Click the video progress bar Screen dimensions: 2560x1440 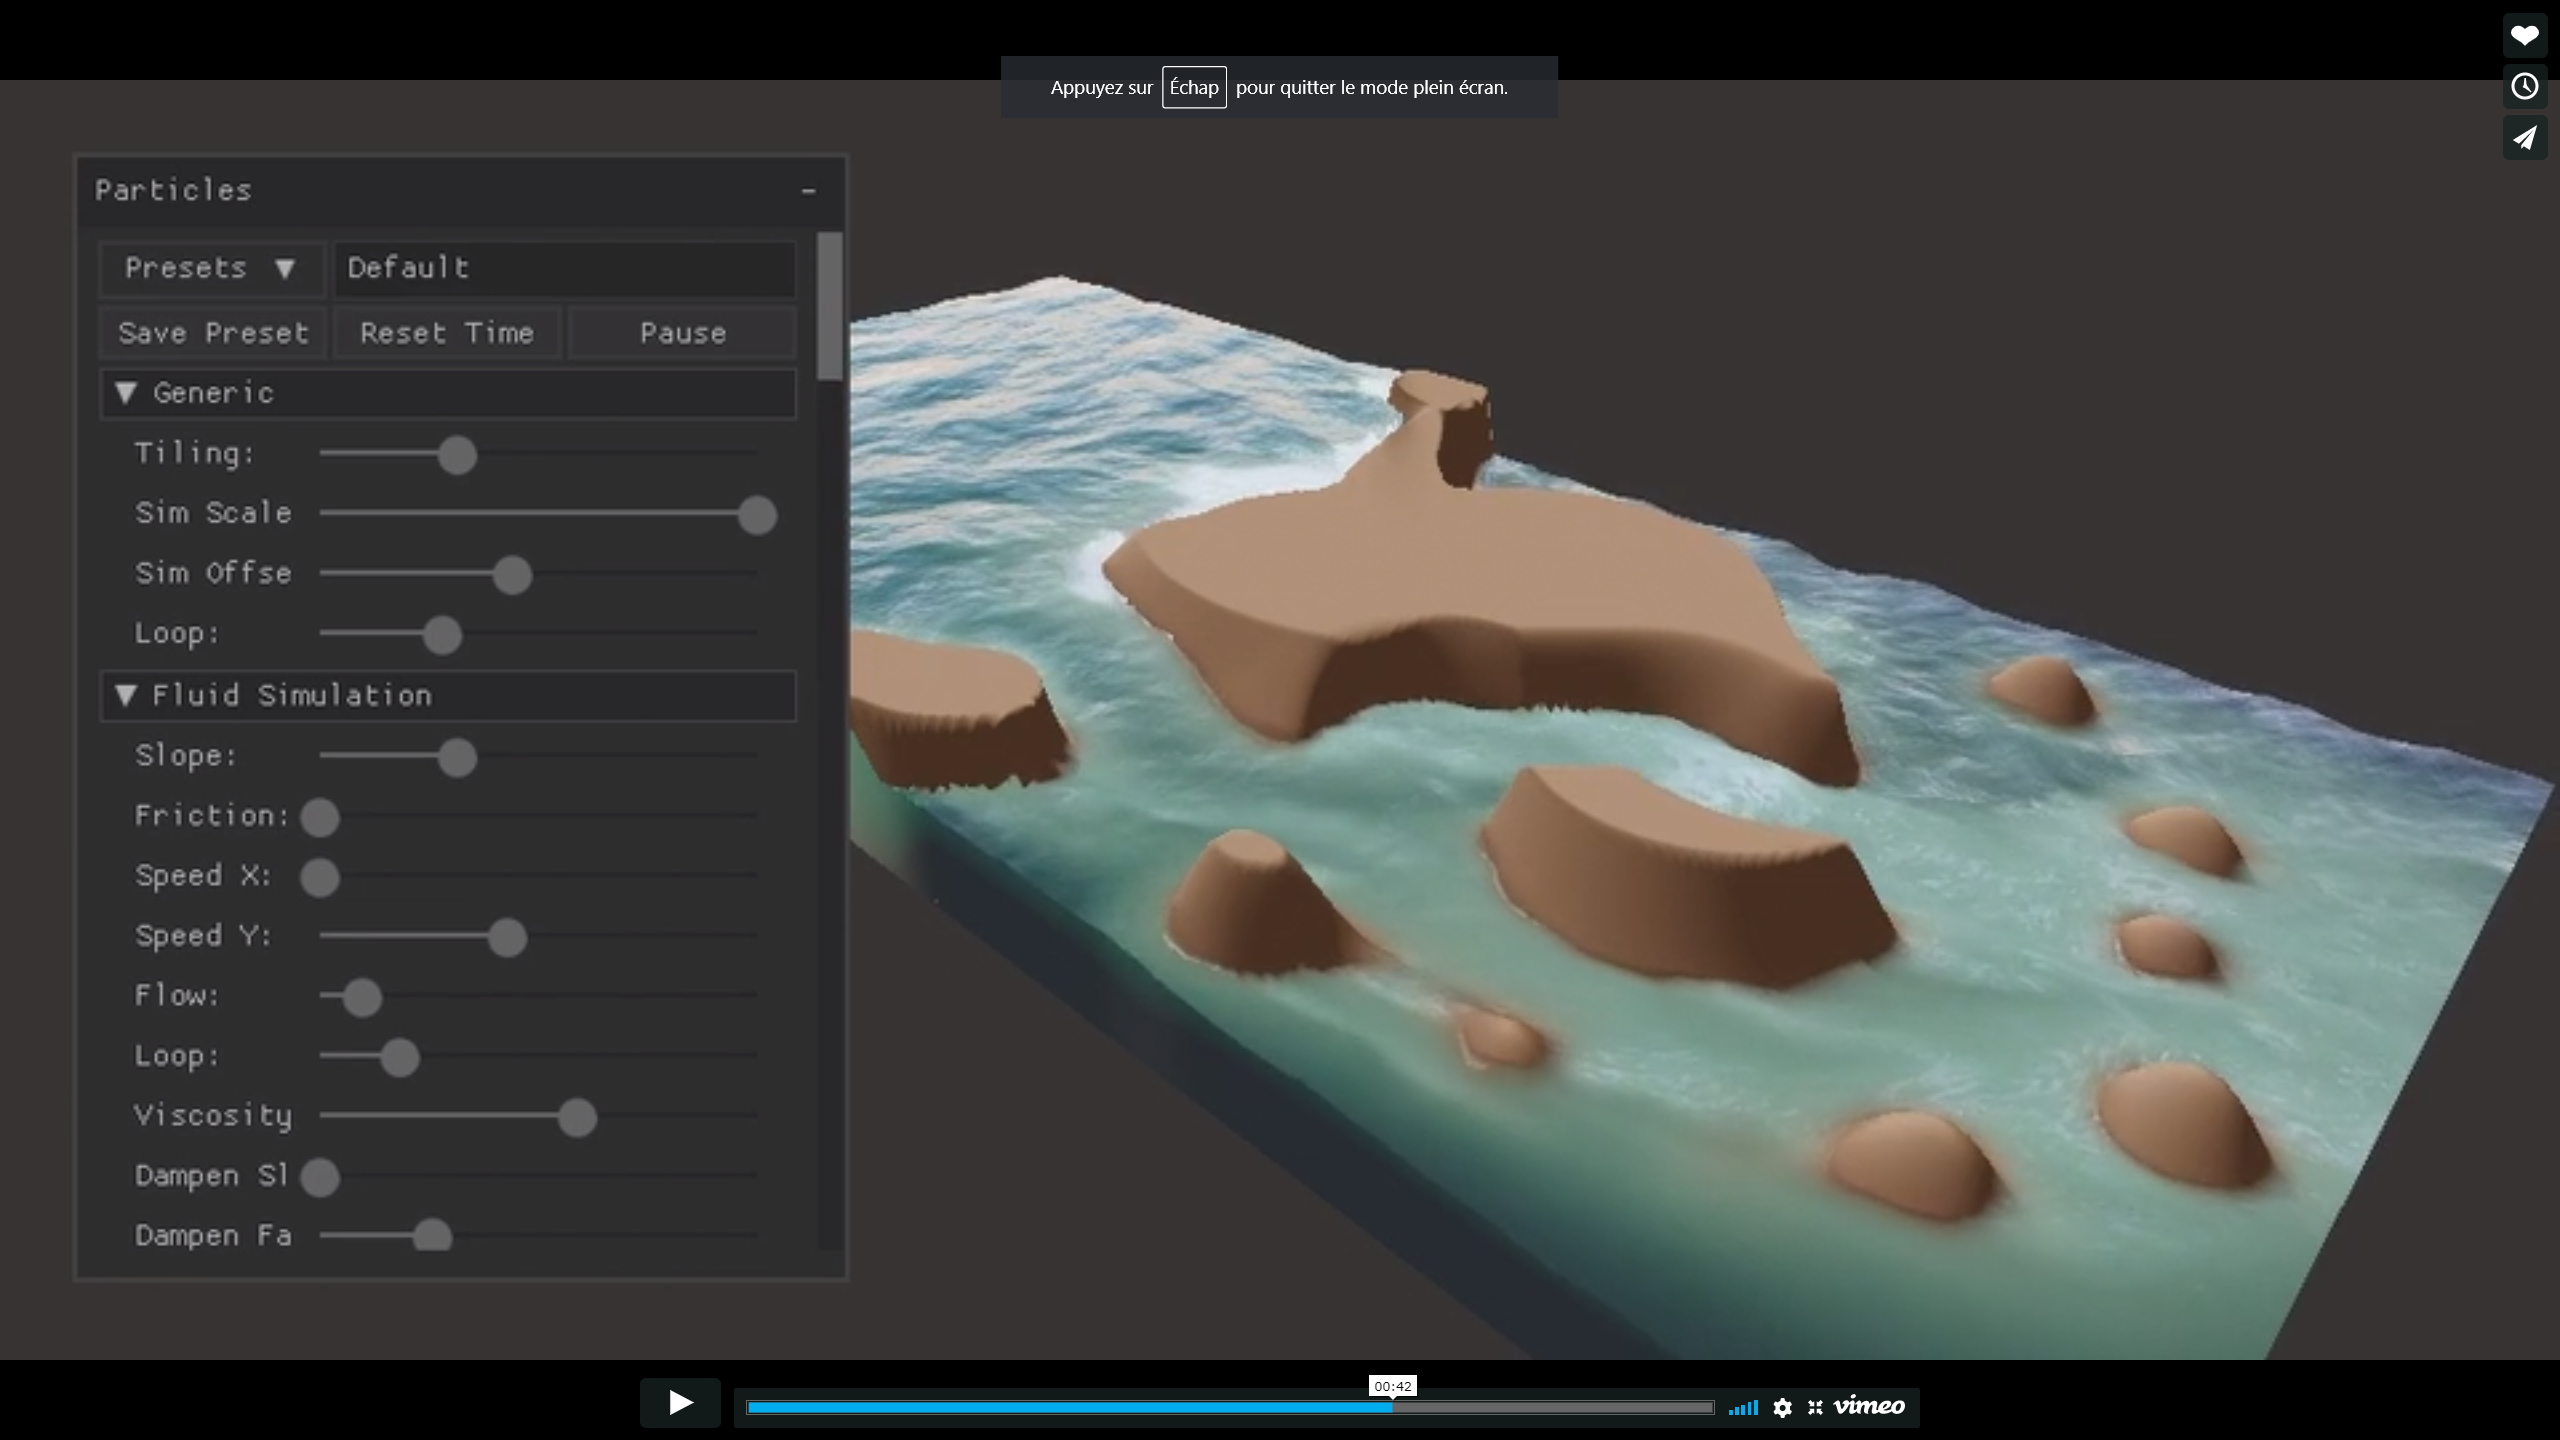[x=1230, y=1408]
